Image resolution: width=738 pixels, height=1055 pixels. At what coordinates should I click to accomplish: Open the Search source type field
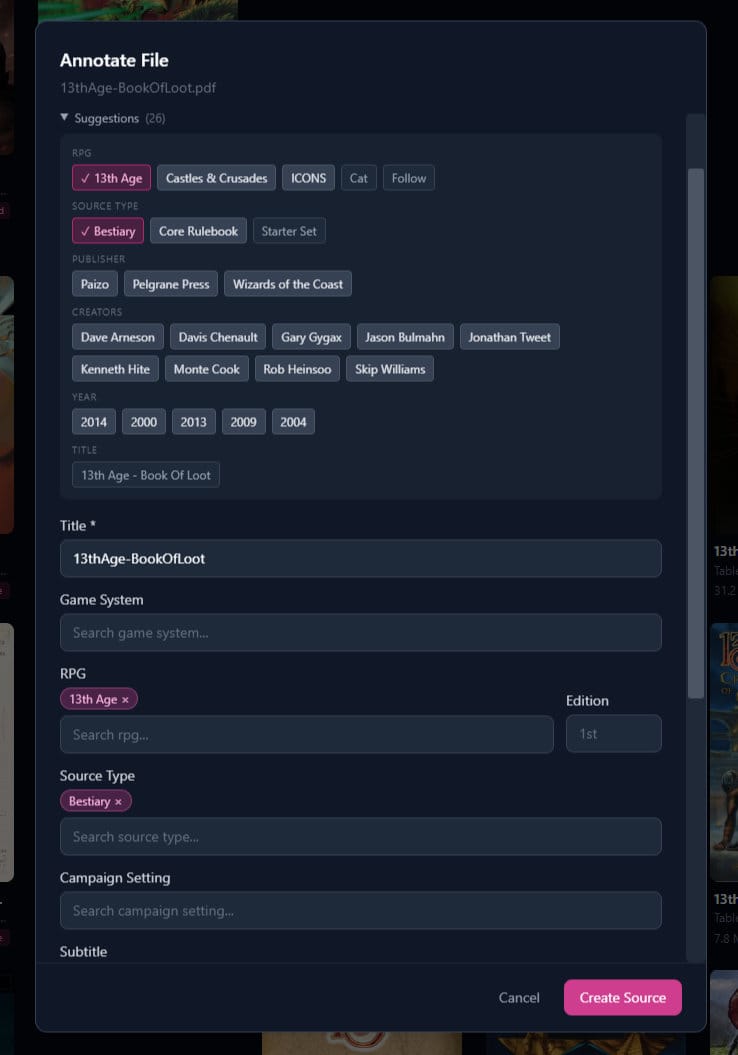360,836
